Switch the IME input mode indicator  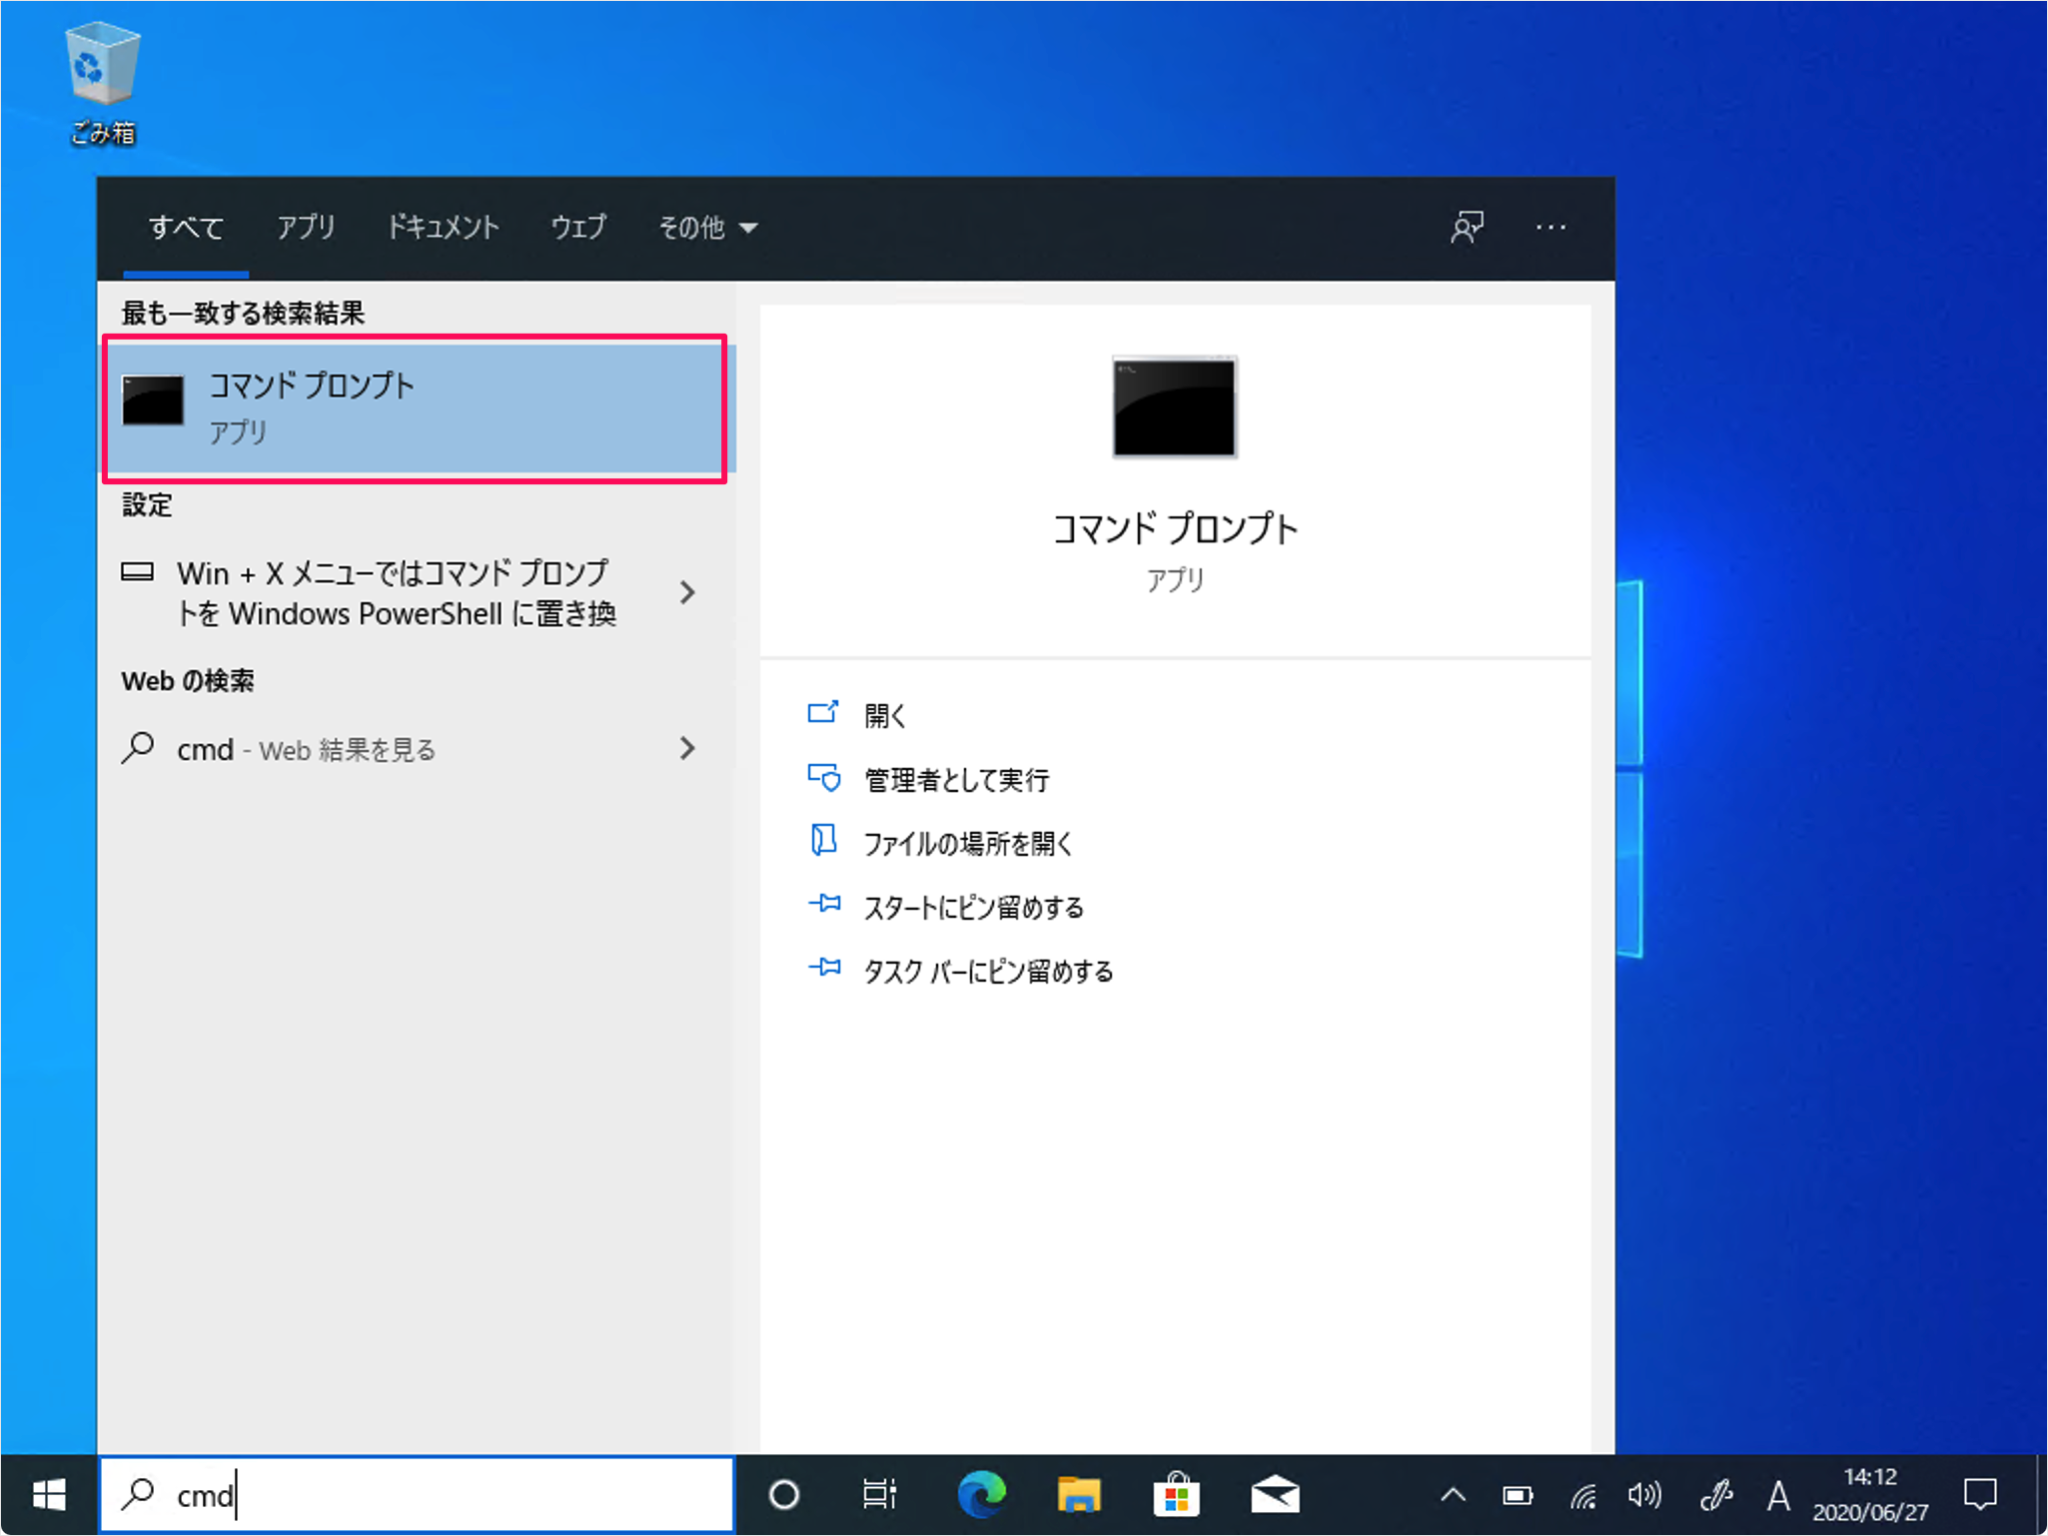click(x=1779, y=1494)
